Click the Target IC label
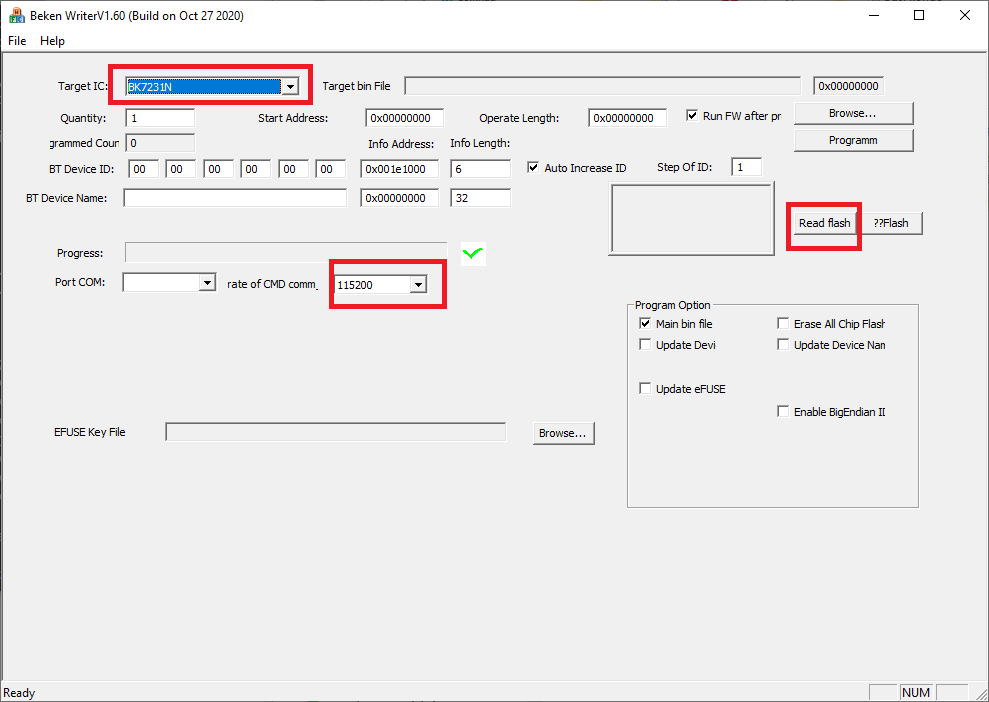This screenshot has height=702, width=989. 83,86
